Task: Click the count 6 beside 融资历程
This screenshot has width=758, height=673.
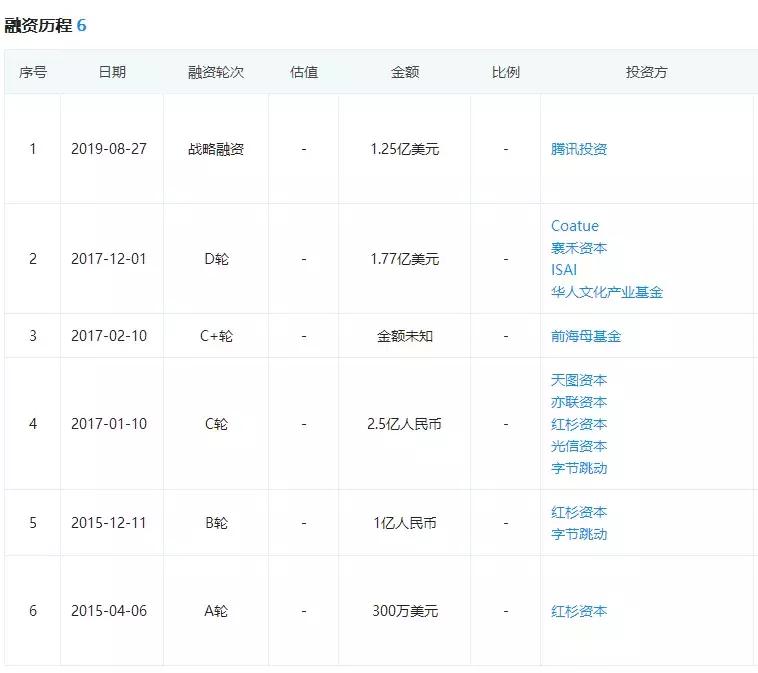Action: click(x=81, y=25)
